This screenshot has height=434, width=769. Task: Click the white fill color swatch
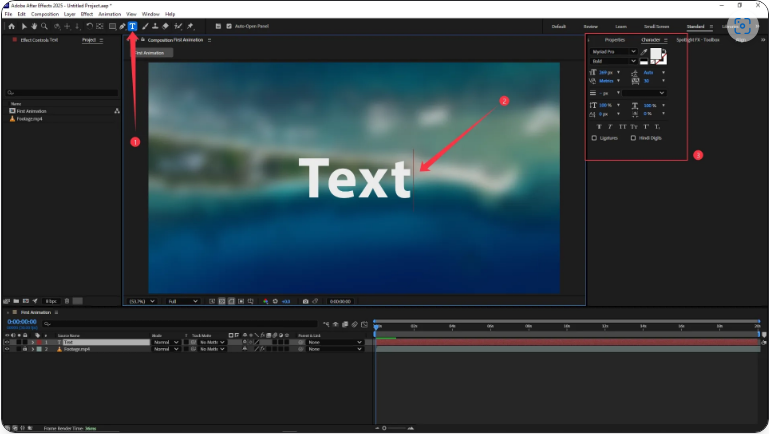655,54
